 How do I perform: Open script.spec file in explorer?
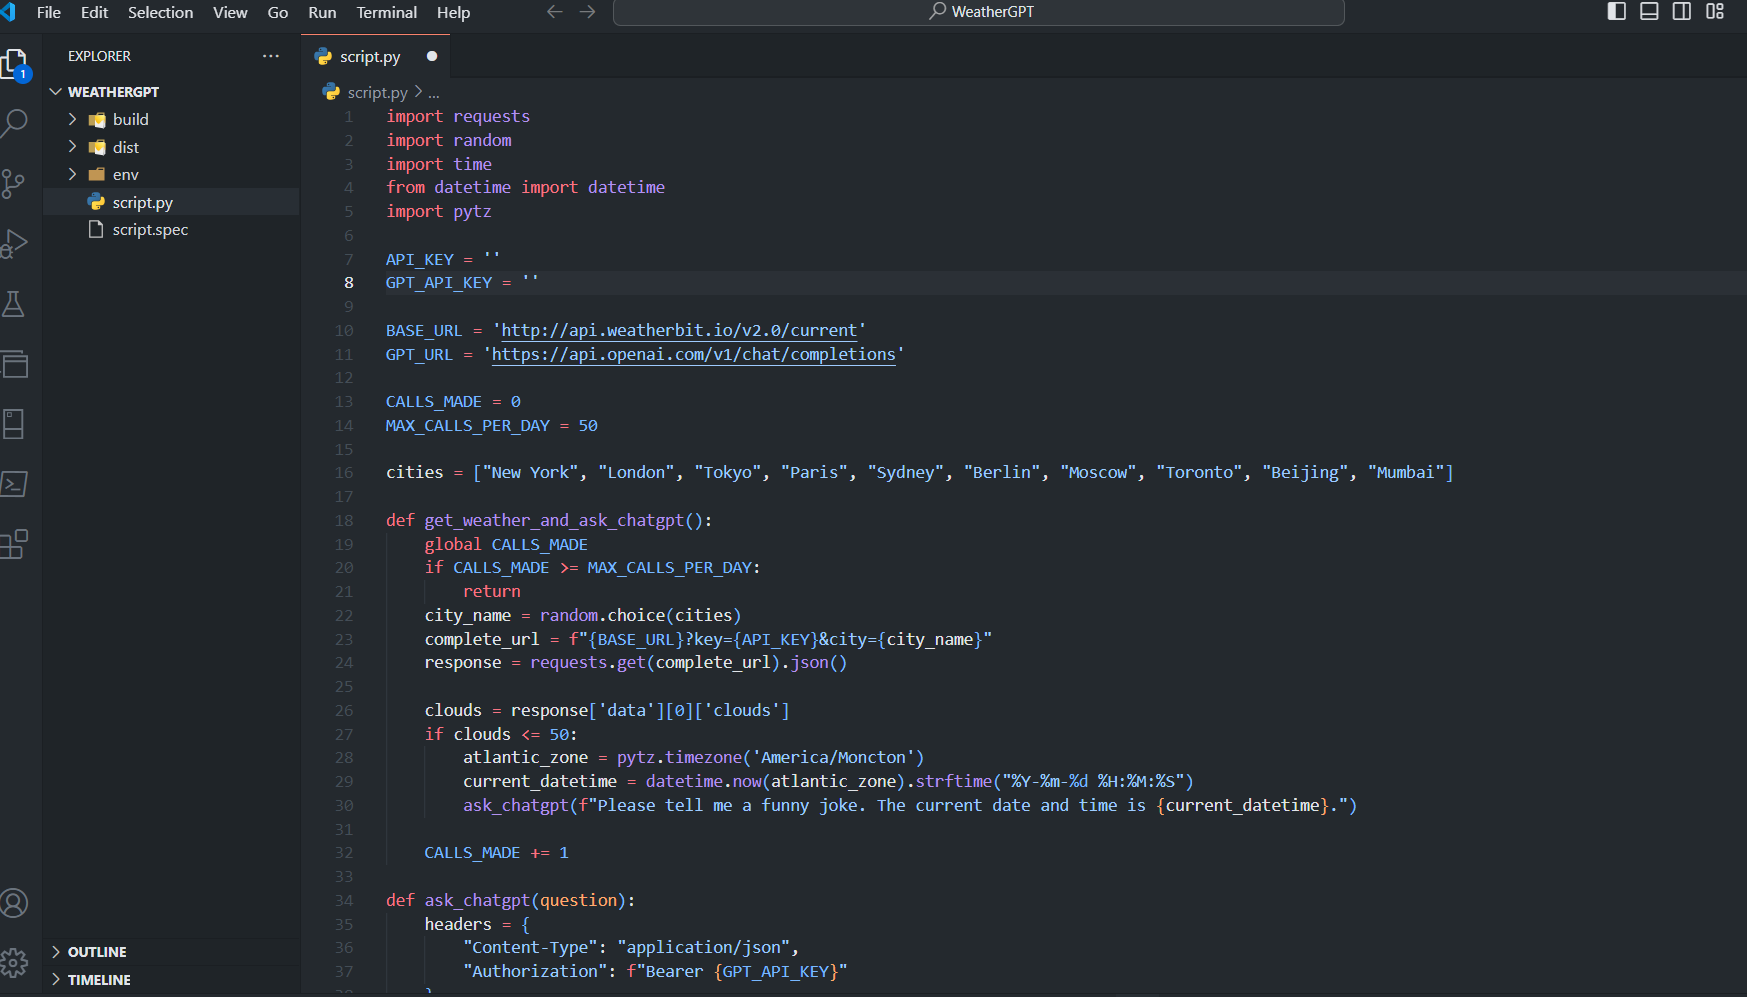tap(150, 229)
